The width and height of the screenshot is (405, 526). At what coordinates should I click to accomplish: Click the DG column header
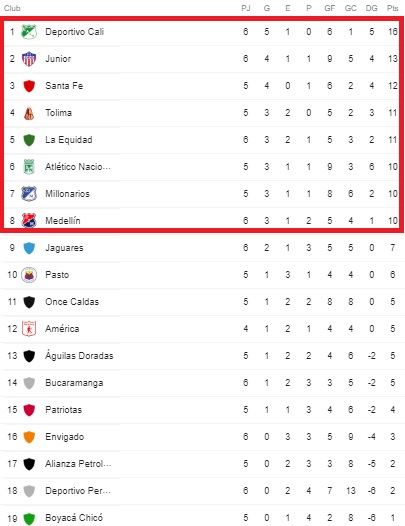click(371, 8)
